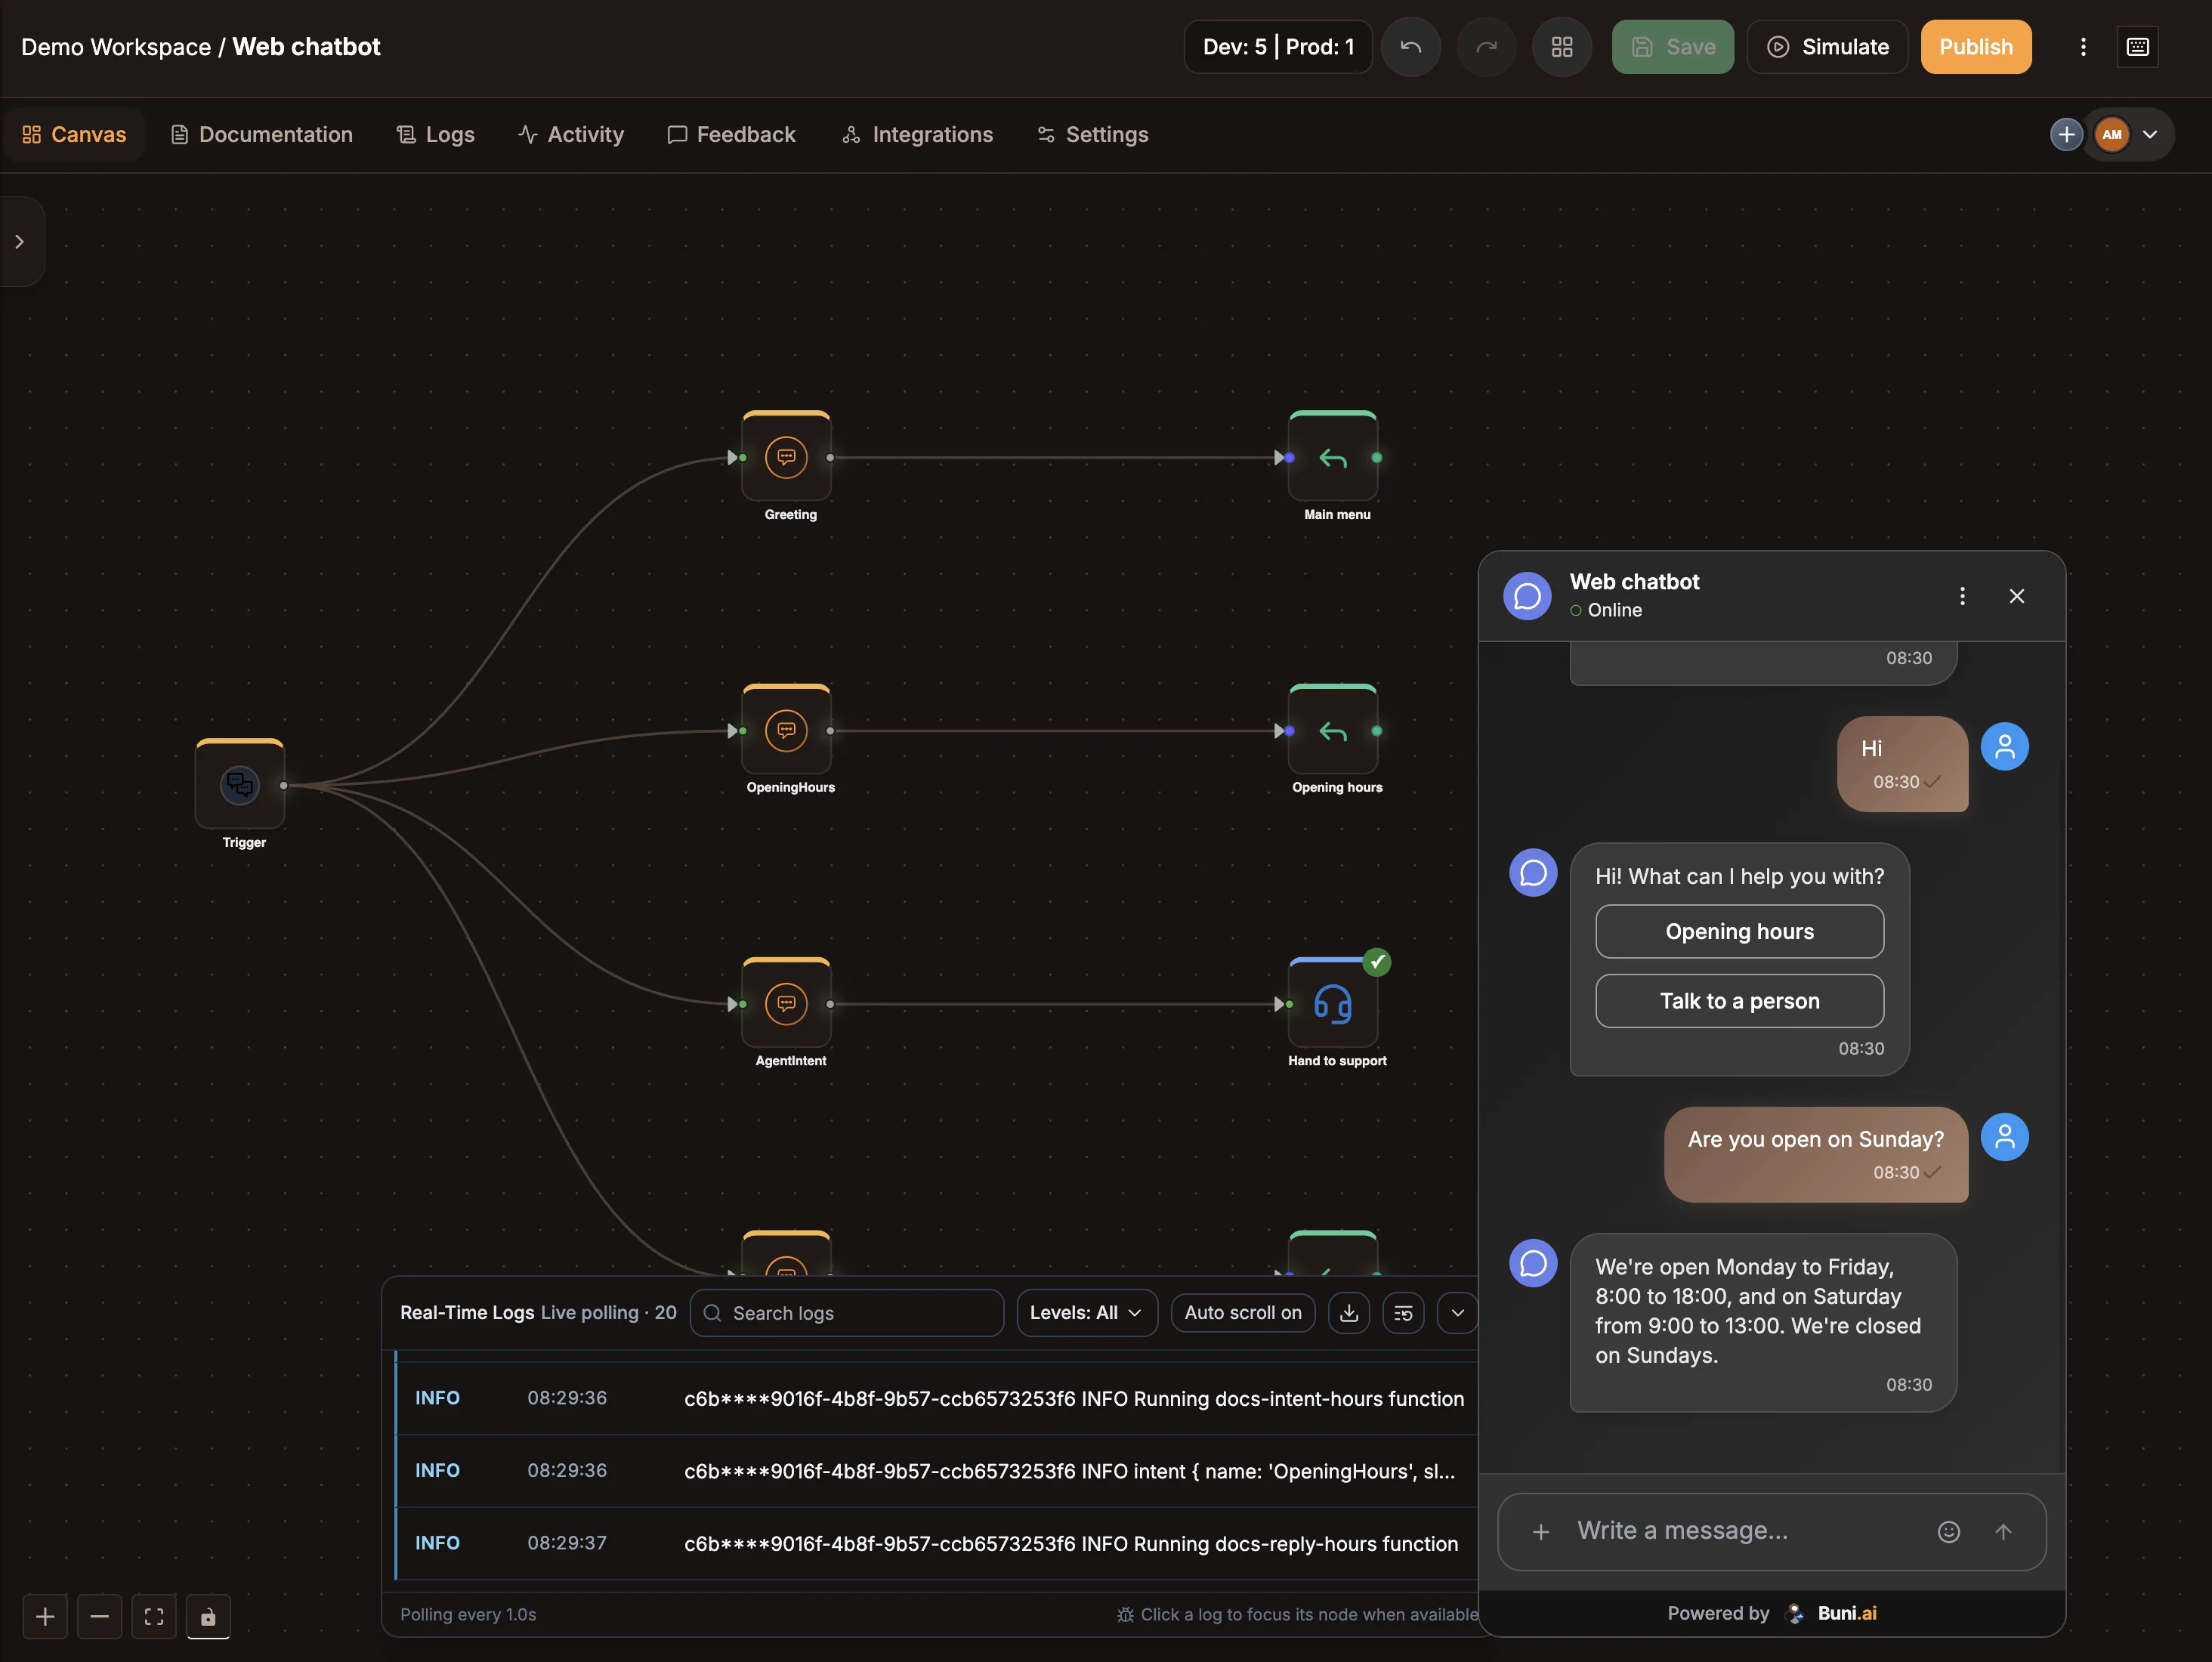Choose Opening hours quick reply
2212x1662 pixels.
point(1739,931)
